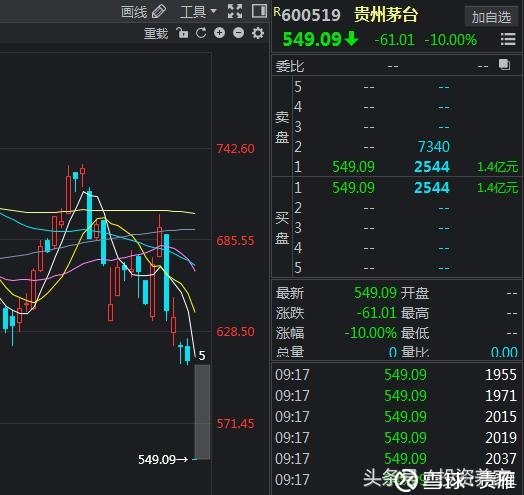524x495 pixels.
Task: Click the 最新 latest price value
Action: (x=375, y=293)
